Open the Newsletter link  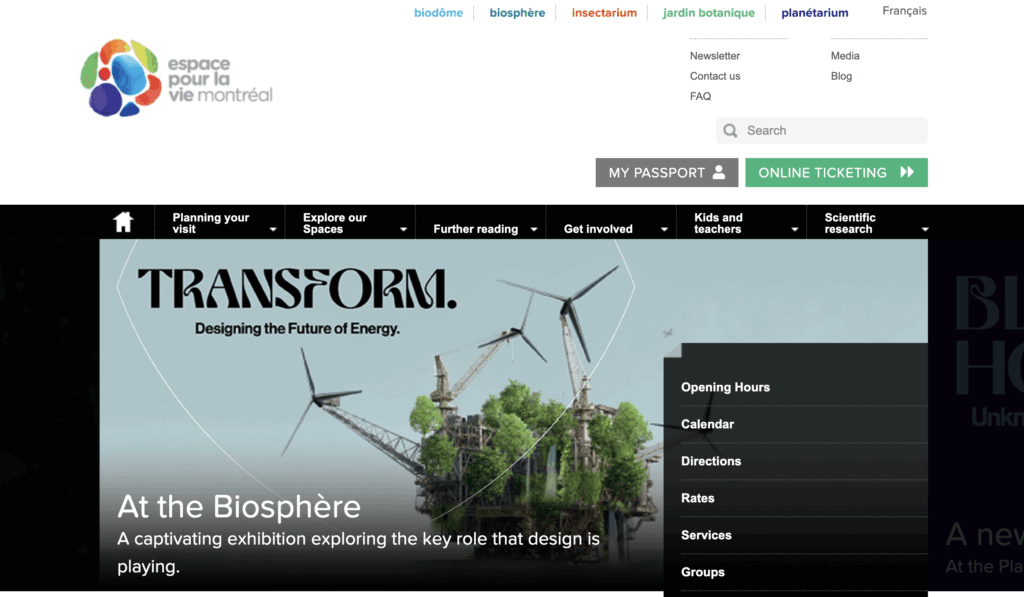[715, 56]
